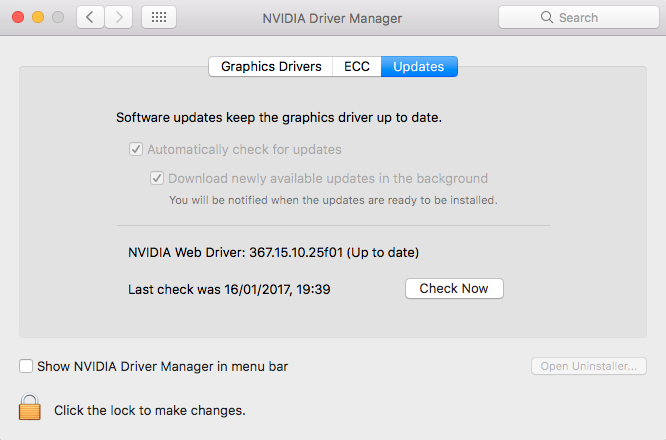Toggle Download newly available updates checkbox
This screenshot has width=666, height=440.
tap(157, 178)
